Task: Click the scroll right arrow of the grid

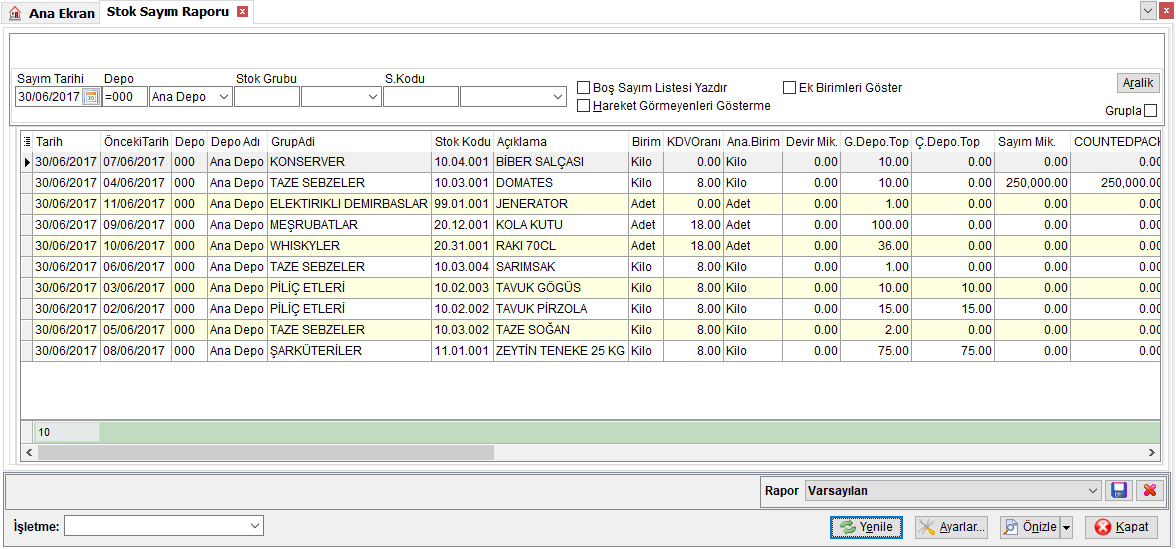Action: point(1153,452)
